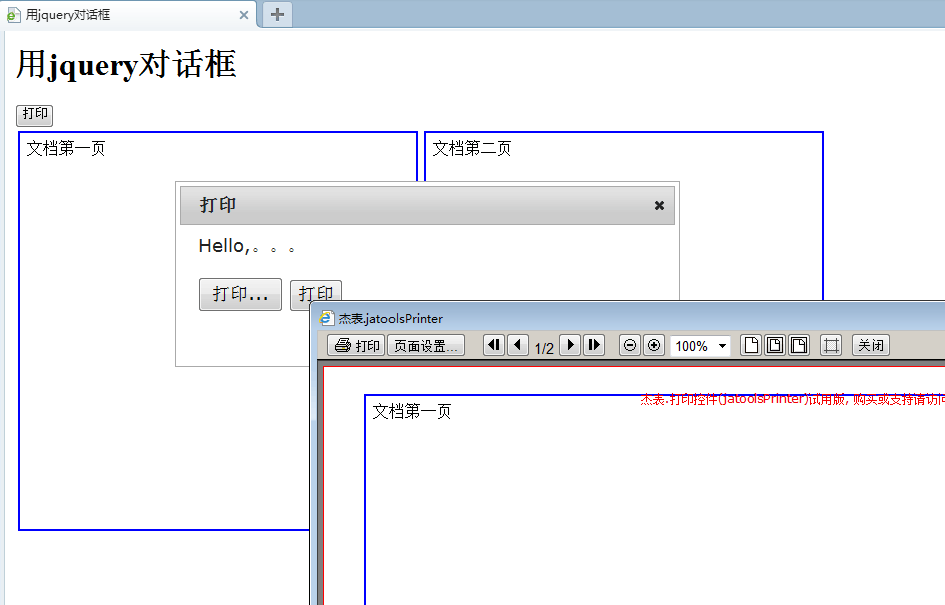Select the 用jquery对话框 browser tab

[x=128, y=14]
